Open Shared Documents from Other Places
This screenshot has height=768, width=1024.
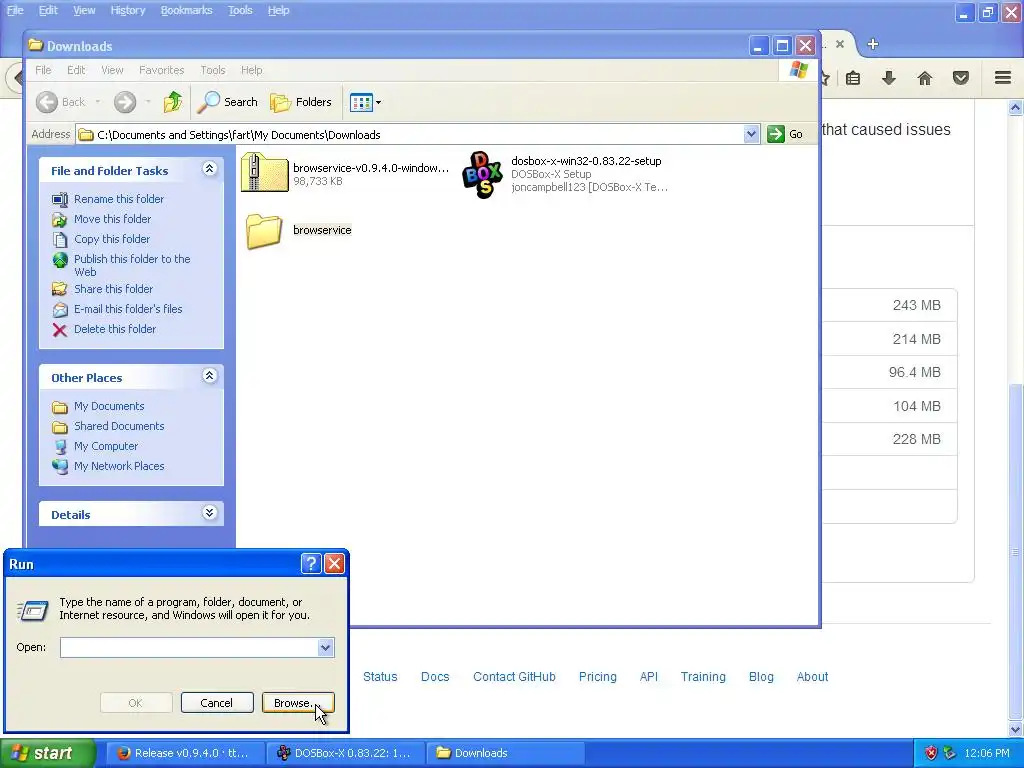119,426
